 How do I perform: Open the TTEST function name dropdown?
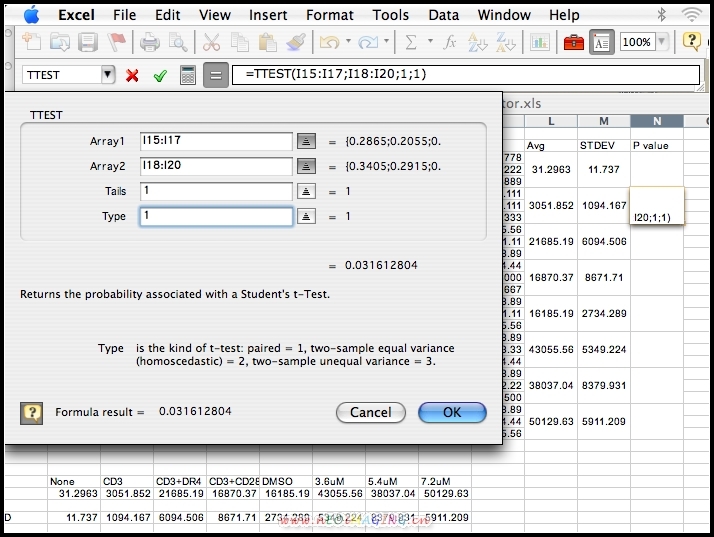(x=107, y=75)
